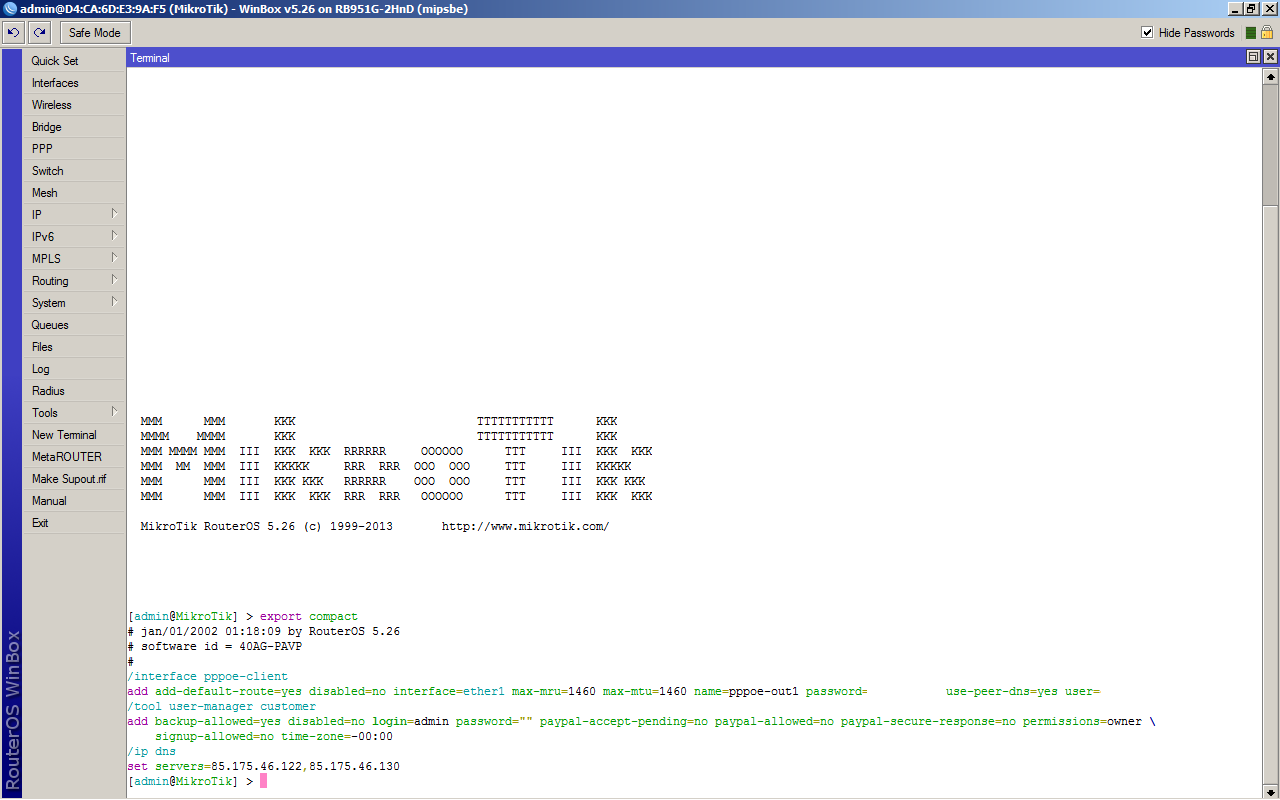Open the Mesh menu item
The width and height of the screenshot is (1280, 800).
pos(74,193)
